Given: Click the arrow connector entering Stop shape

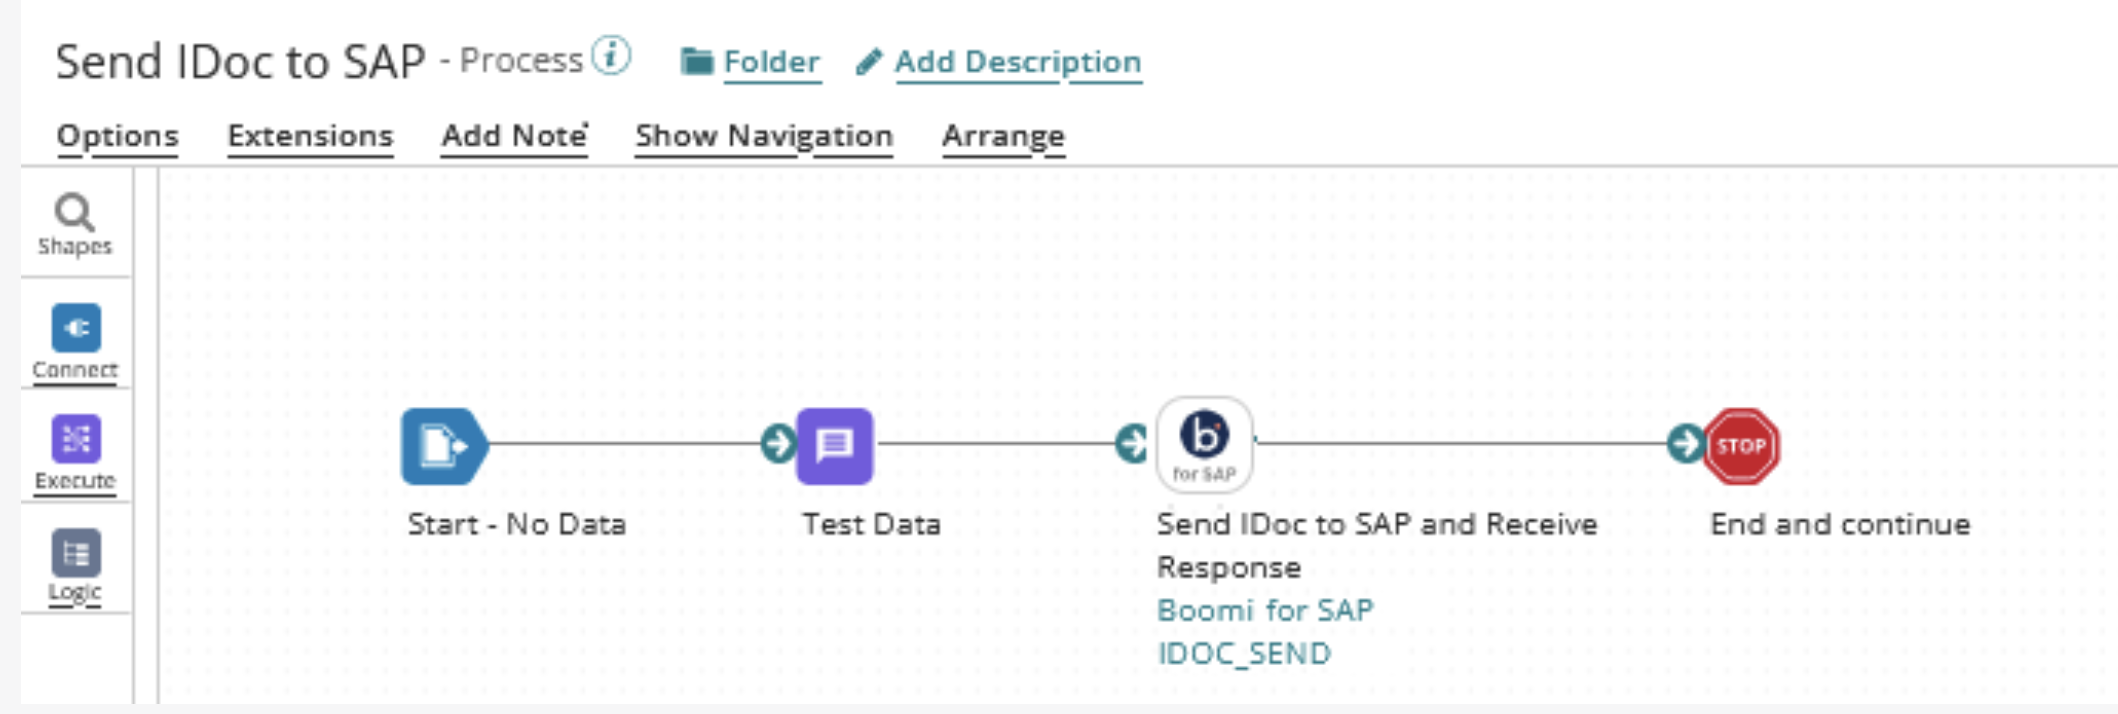Looking at the screenshot, I should coord(1686,443).
